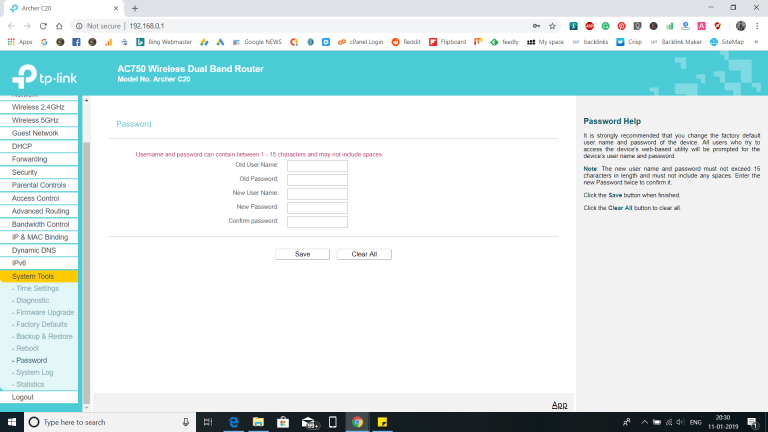Open a new browser tab
Image resolution: width=768 pixels, height=432 pixels.
[x=135, y=8]
